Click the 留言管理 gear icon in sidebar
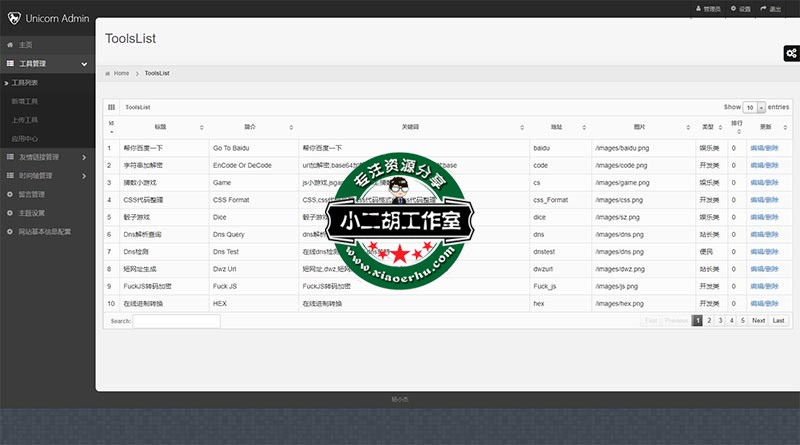Screen dimensions: 800x445 10,194
